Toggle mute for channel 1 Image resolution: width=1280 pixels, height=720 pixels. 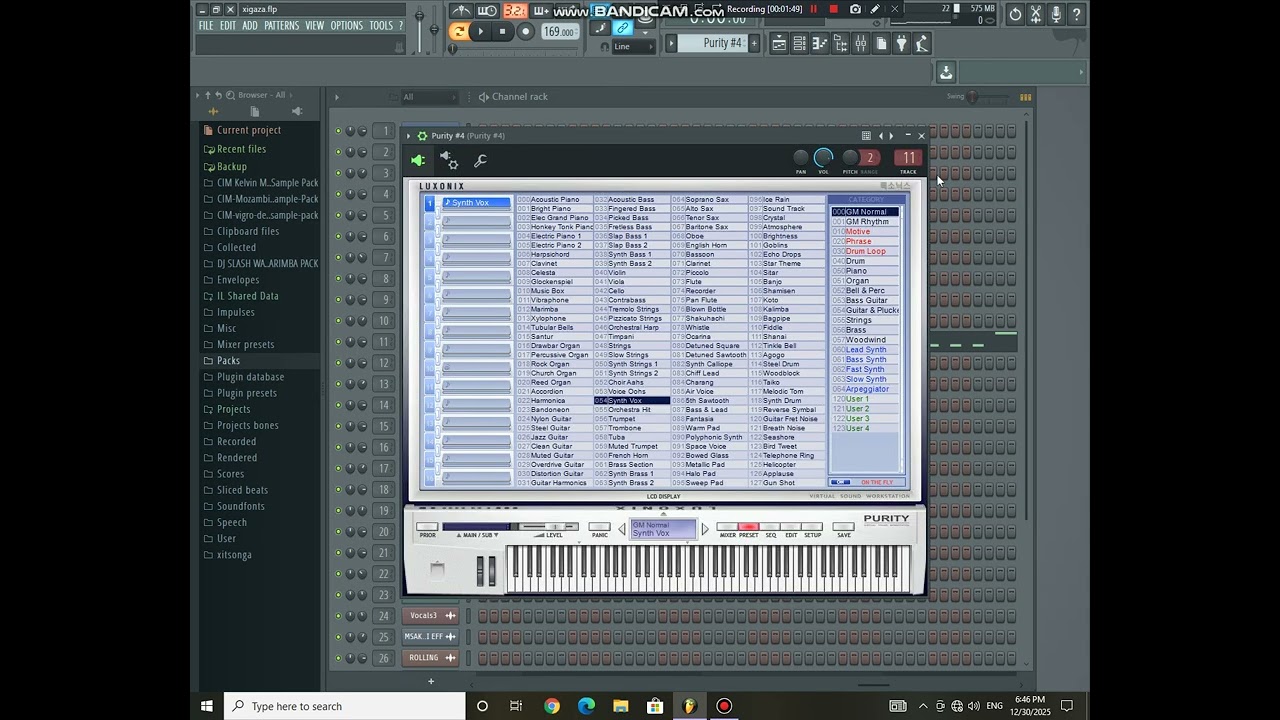(x=338, y=131)
